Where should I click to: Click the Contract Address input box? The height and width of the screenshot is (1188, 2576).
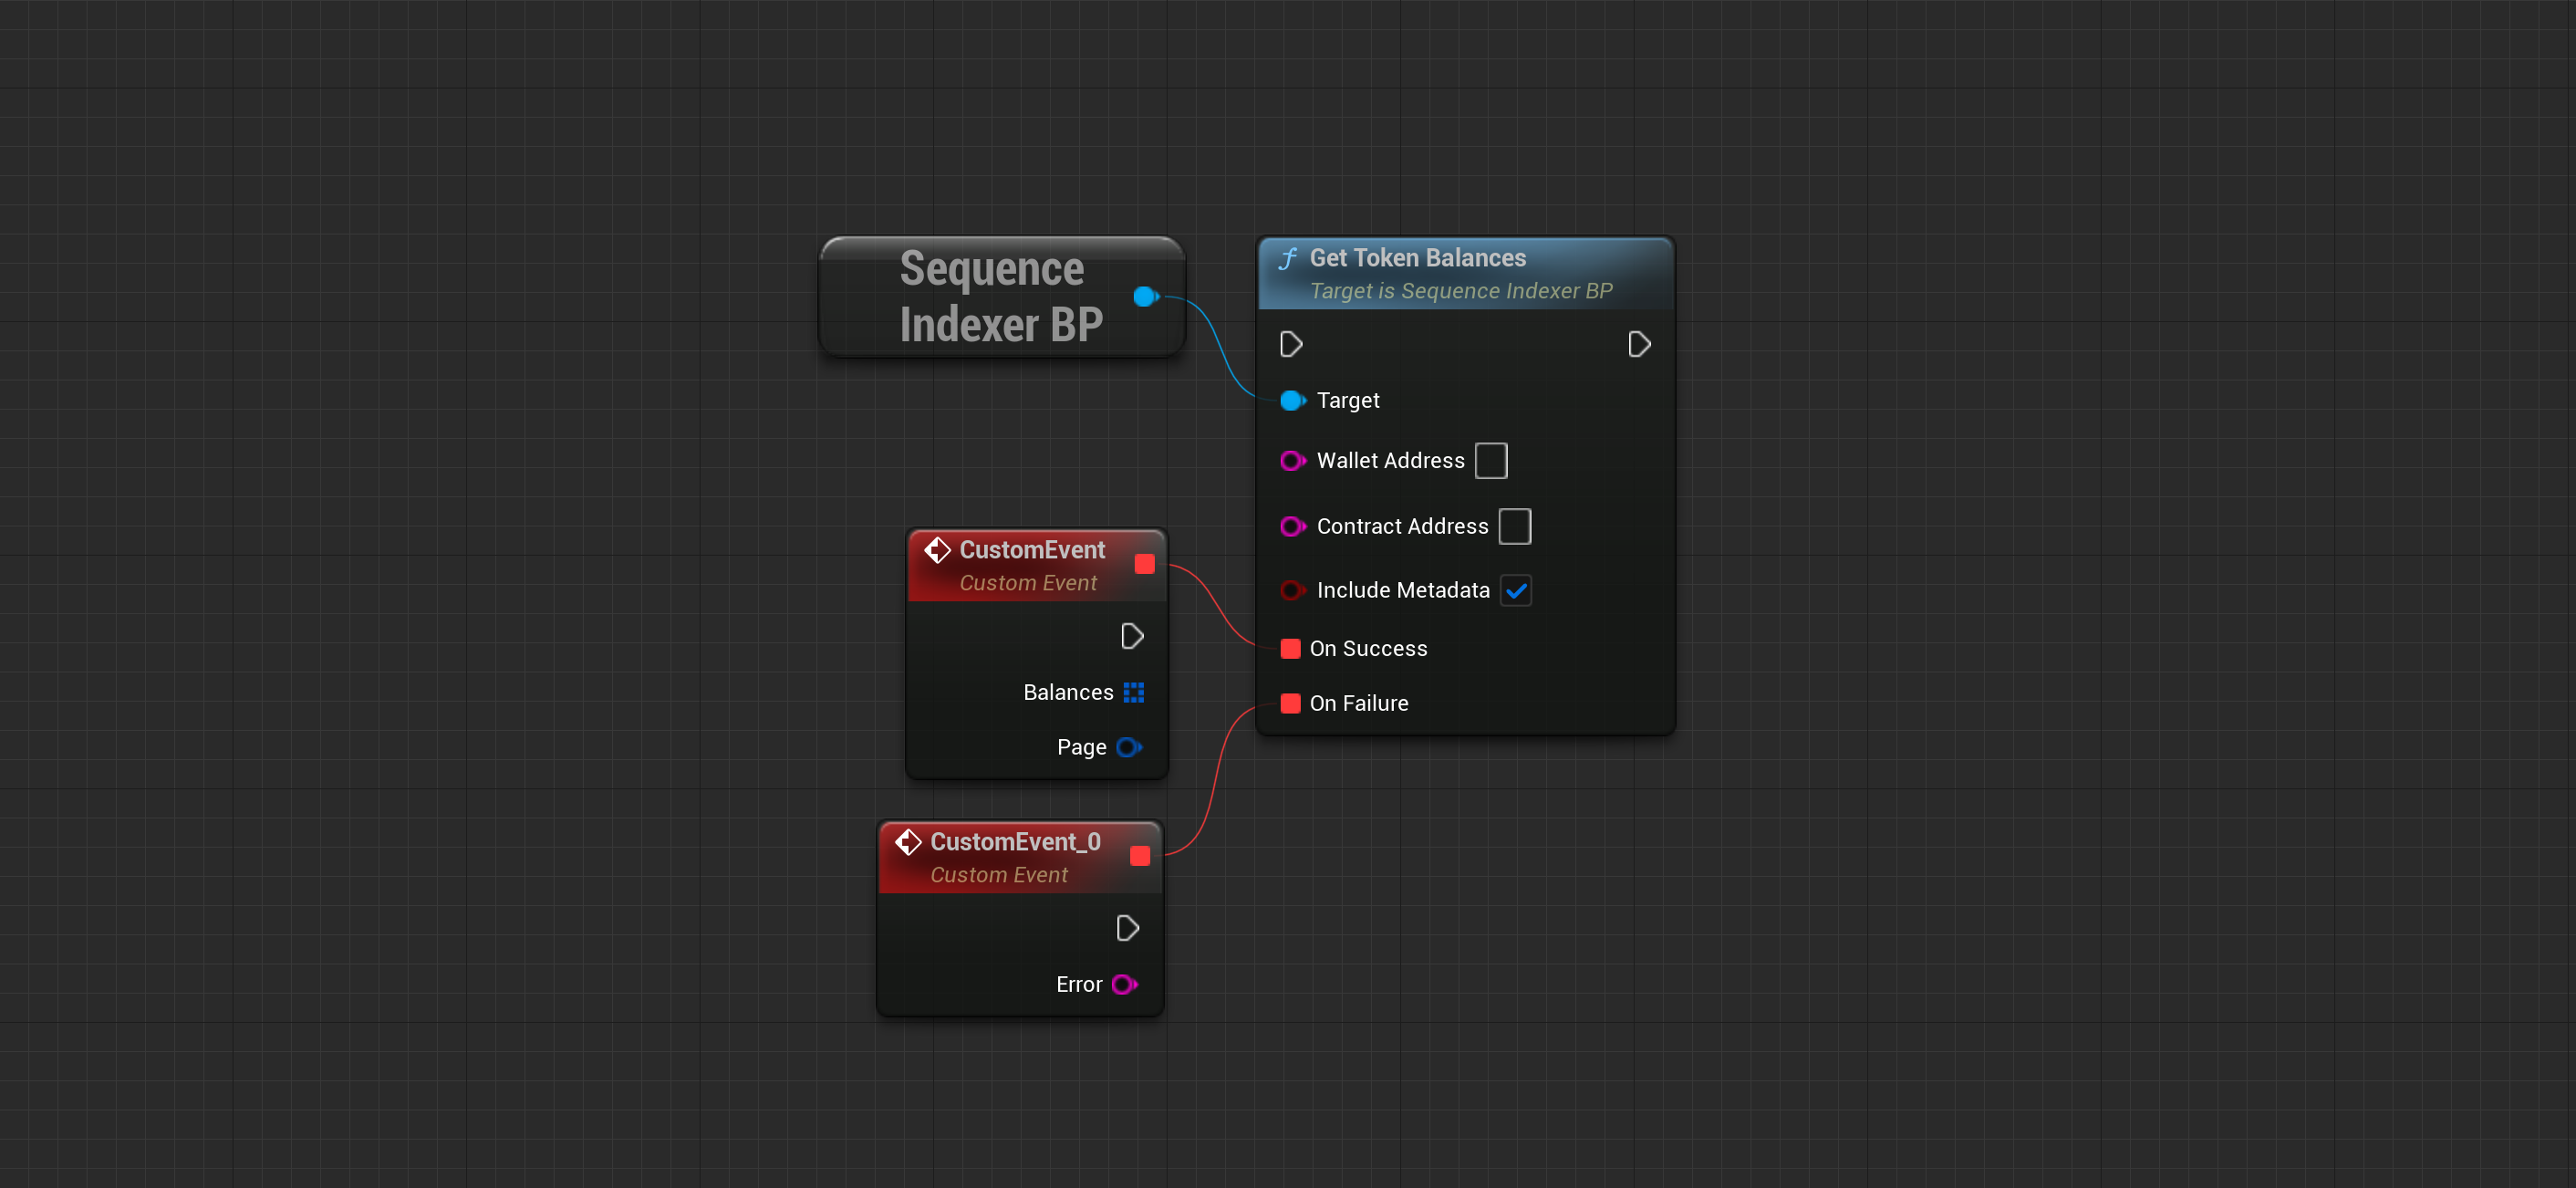[x=1514, y=527]
